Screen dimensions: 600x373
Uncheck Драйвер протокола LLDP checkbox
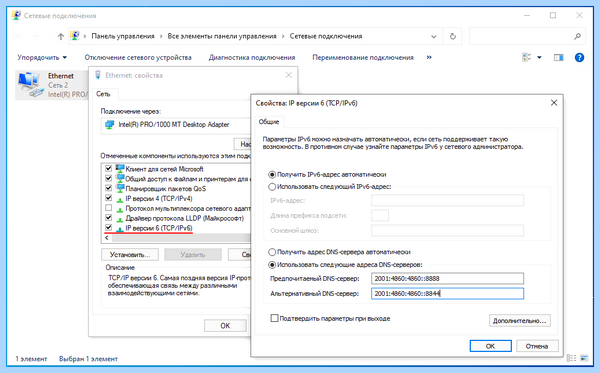pyautogui.click(x=109, y=218)
